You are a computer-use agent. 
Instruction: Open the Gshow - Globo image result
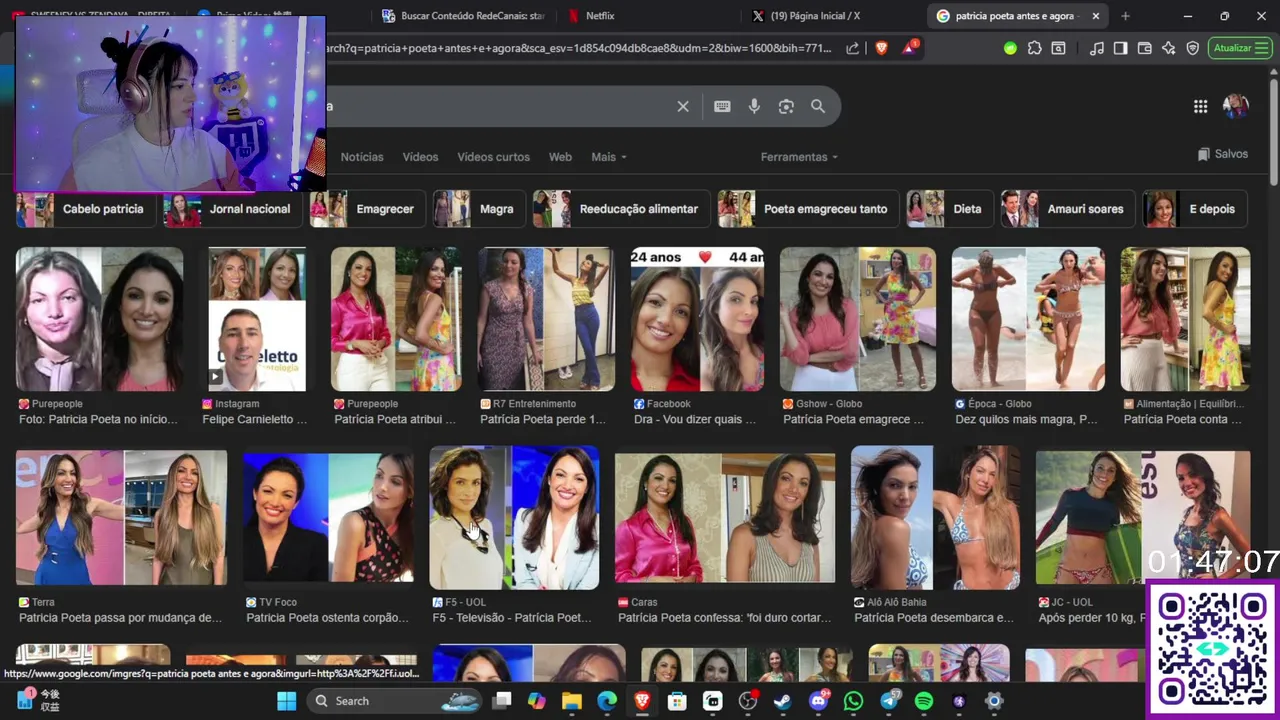[858, 319]
